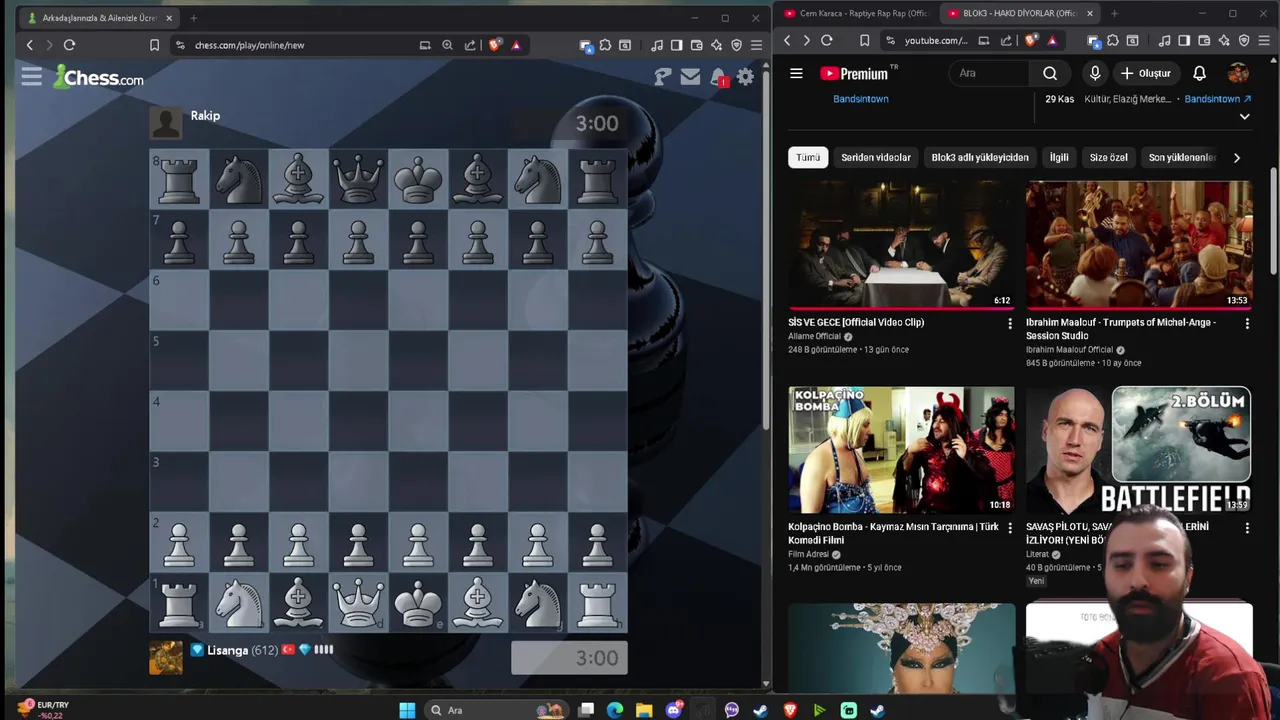Click the empty e4 square

pos(418,422)
